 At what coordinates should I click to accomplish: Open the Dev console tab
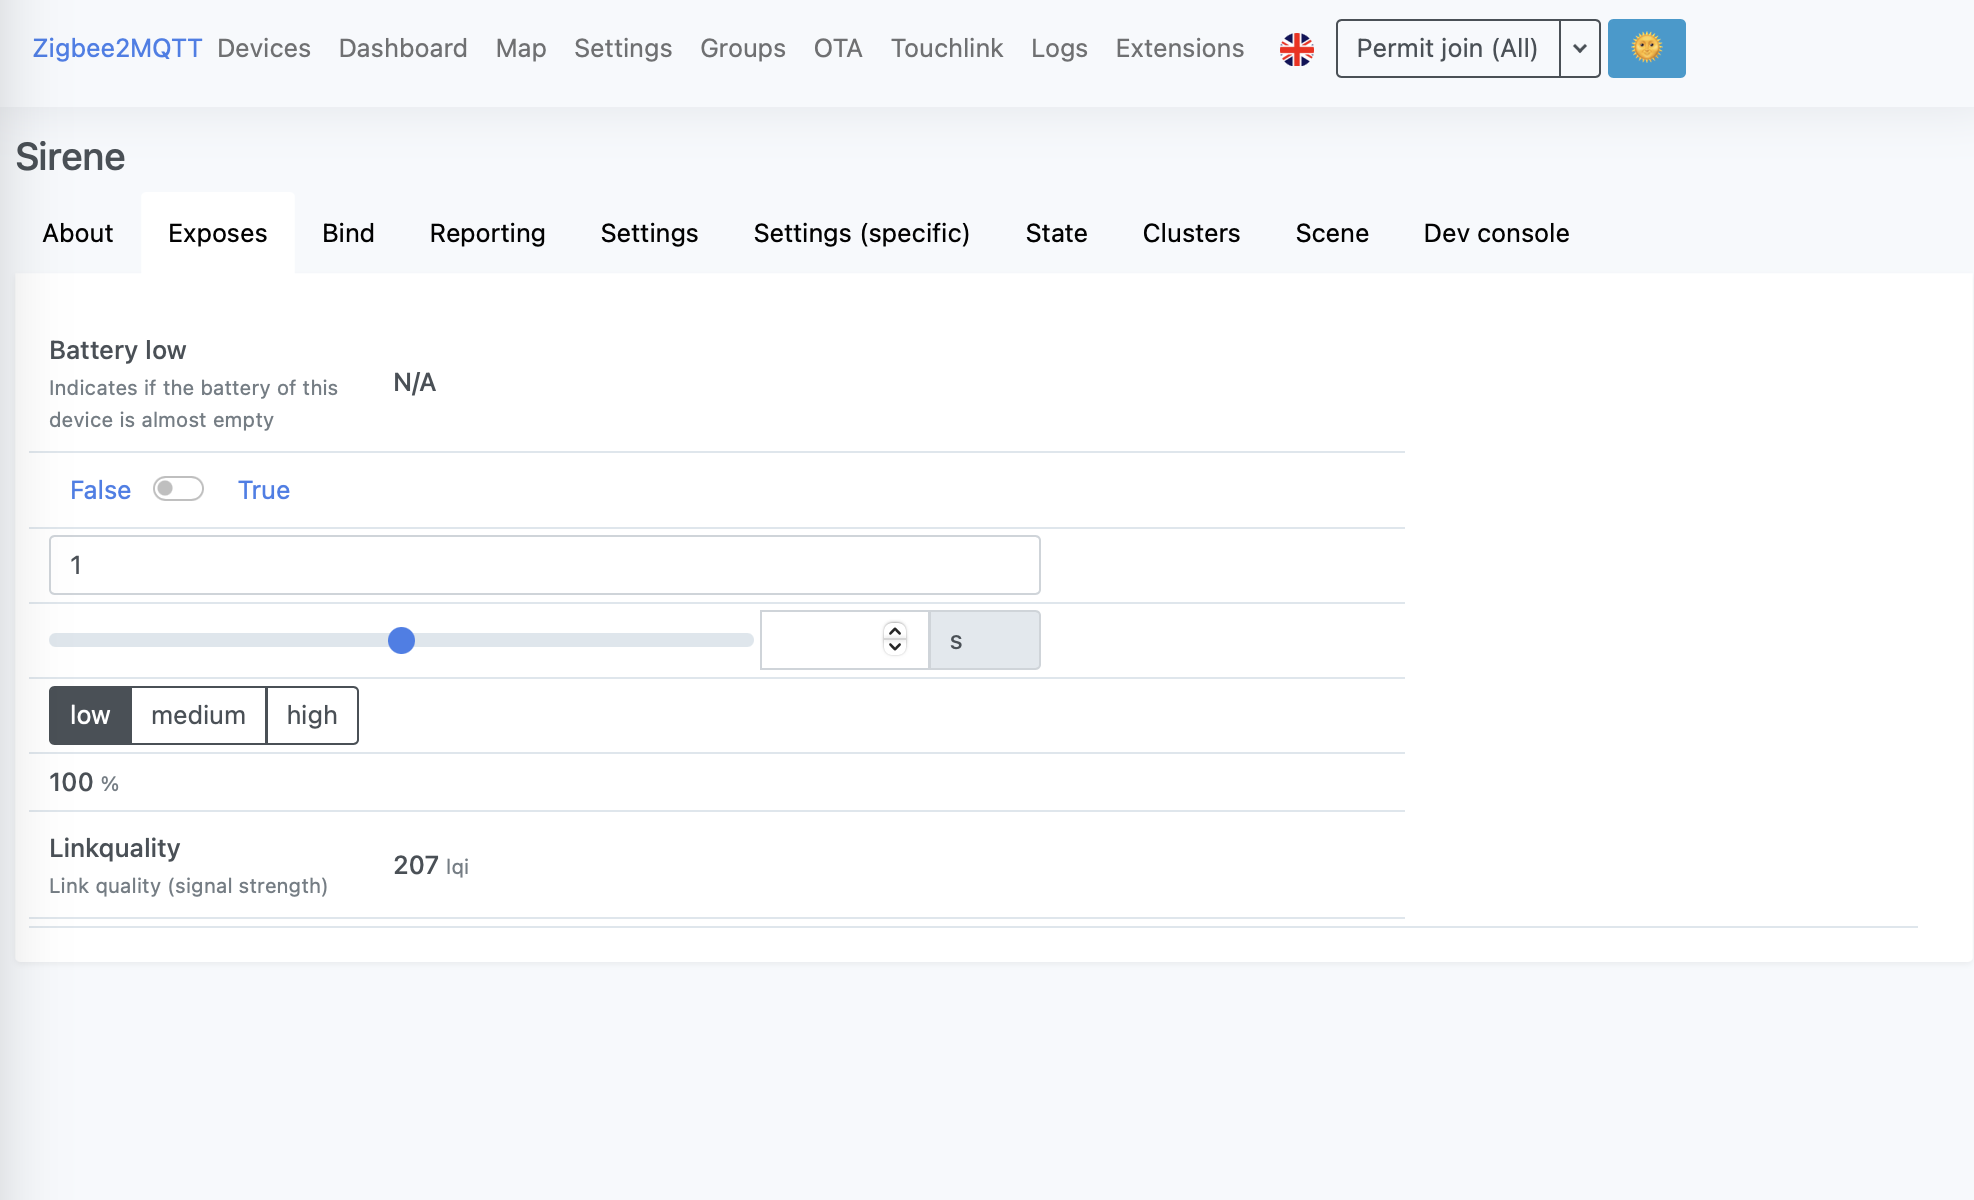pyautogui.click(x=1495, y=233)
